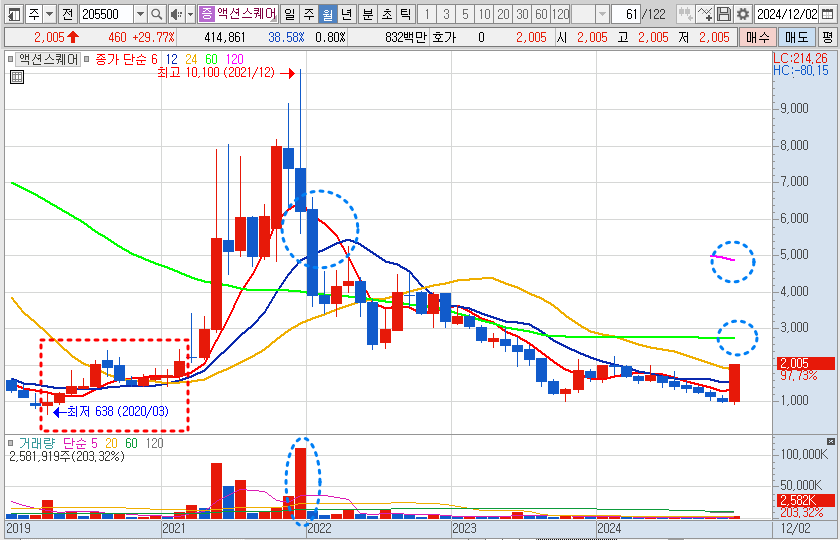The image size is (840, 540).
Task: Click the magenta 120 moving average legend
Action: click(x=235, y=59)
